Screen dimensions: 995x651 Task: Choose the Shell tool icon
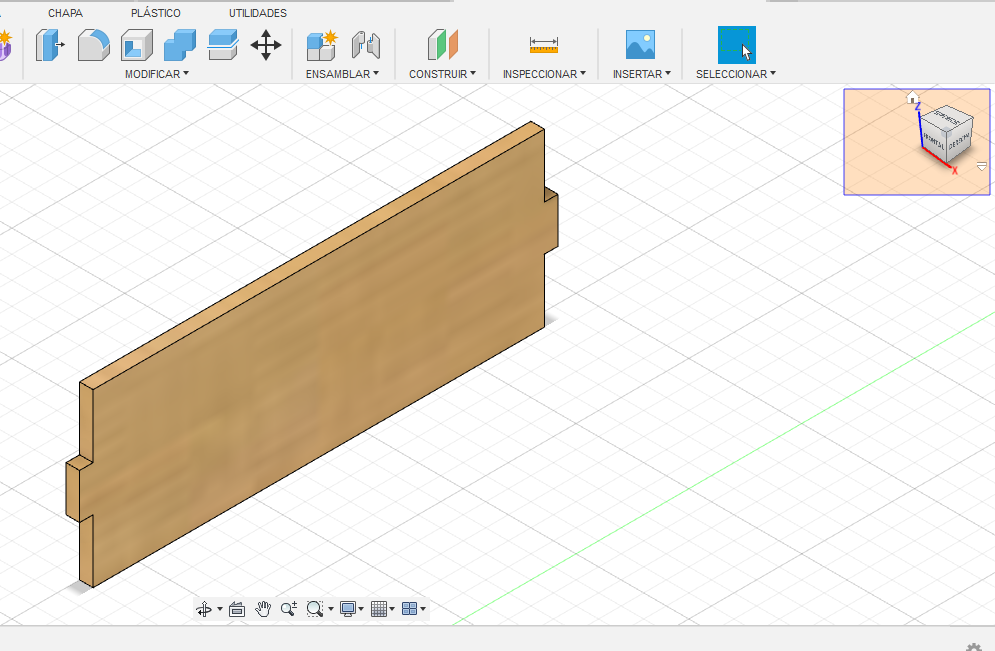point(136,45)
